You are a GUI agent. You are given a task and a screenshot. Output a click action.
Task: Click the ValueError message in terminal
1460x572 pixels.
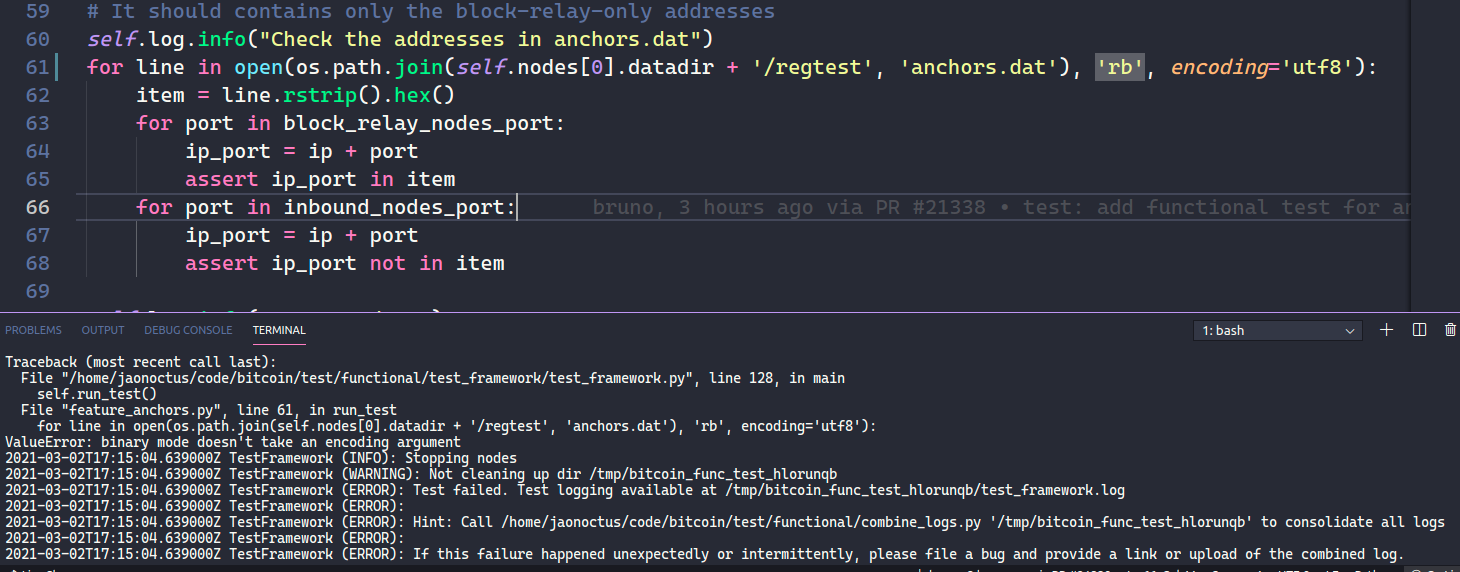233,442
